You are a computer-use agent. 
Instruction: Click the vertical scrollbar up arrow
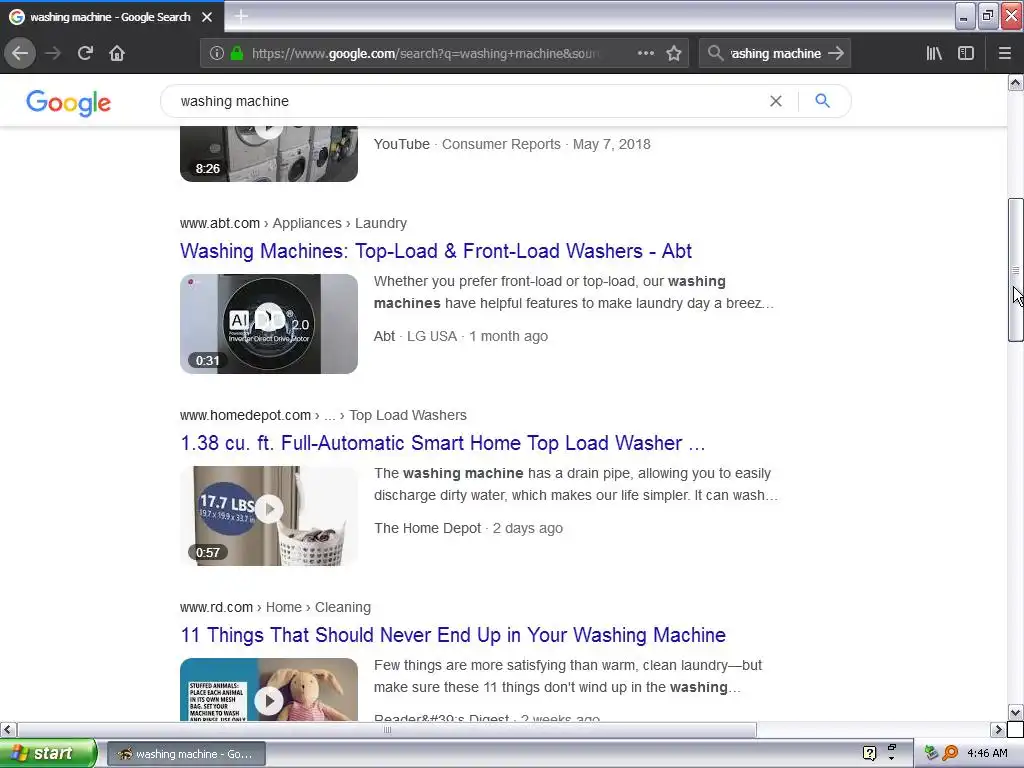1016,82
